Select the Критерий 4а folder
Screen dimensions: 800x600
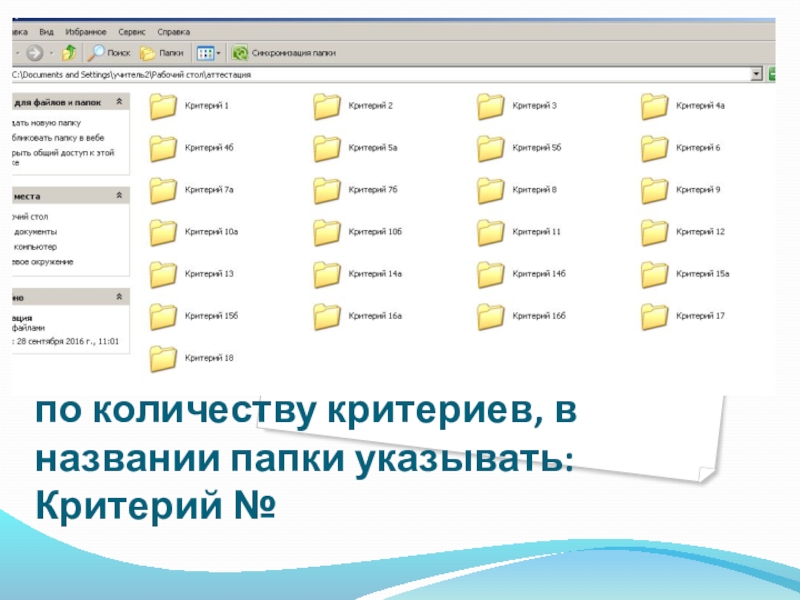pyautogui.click(x=655, y=106)
